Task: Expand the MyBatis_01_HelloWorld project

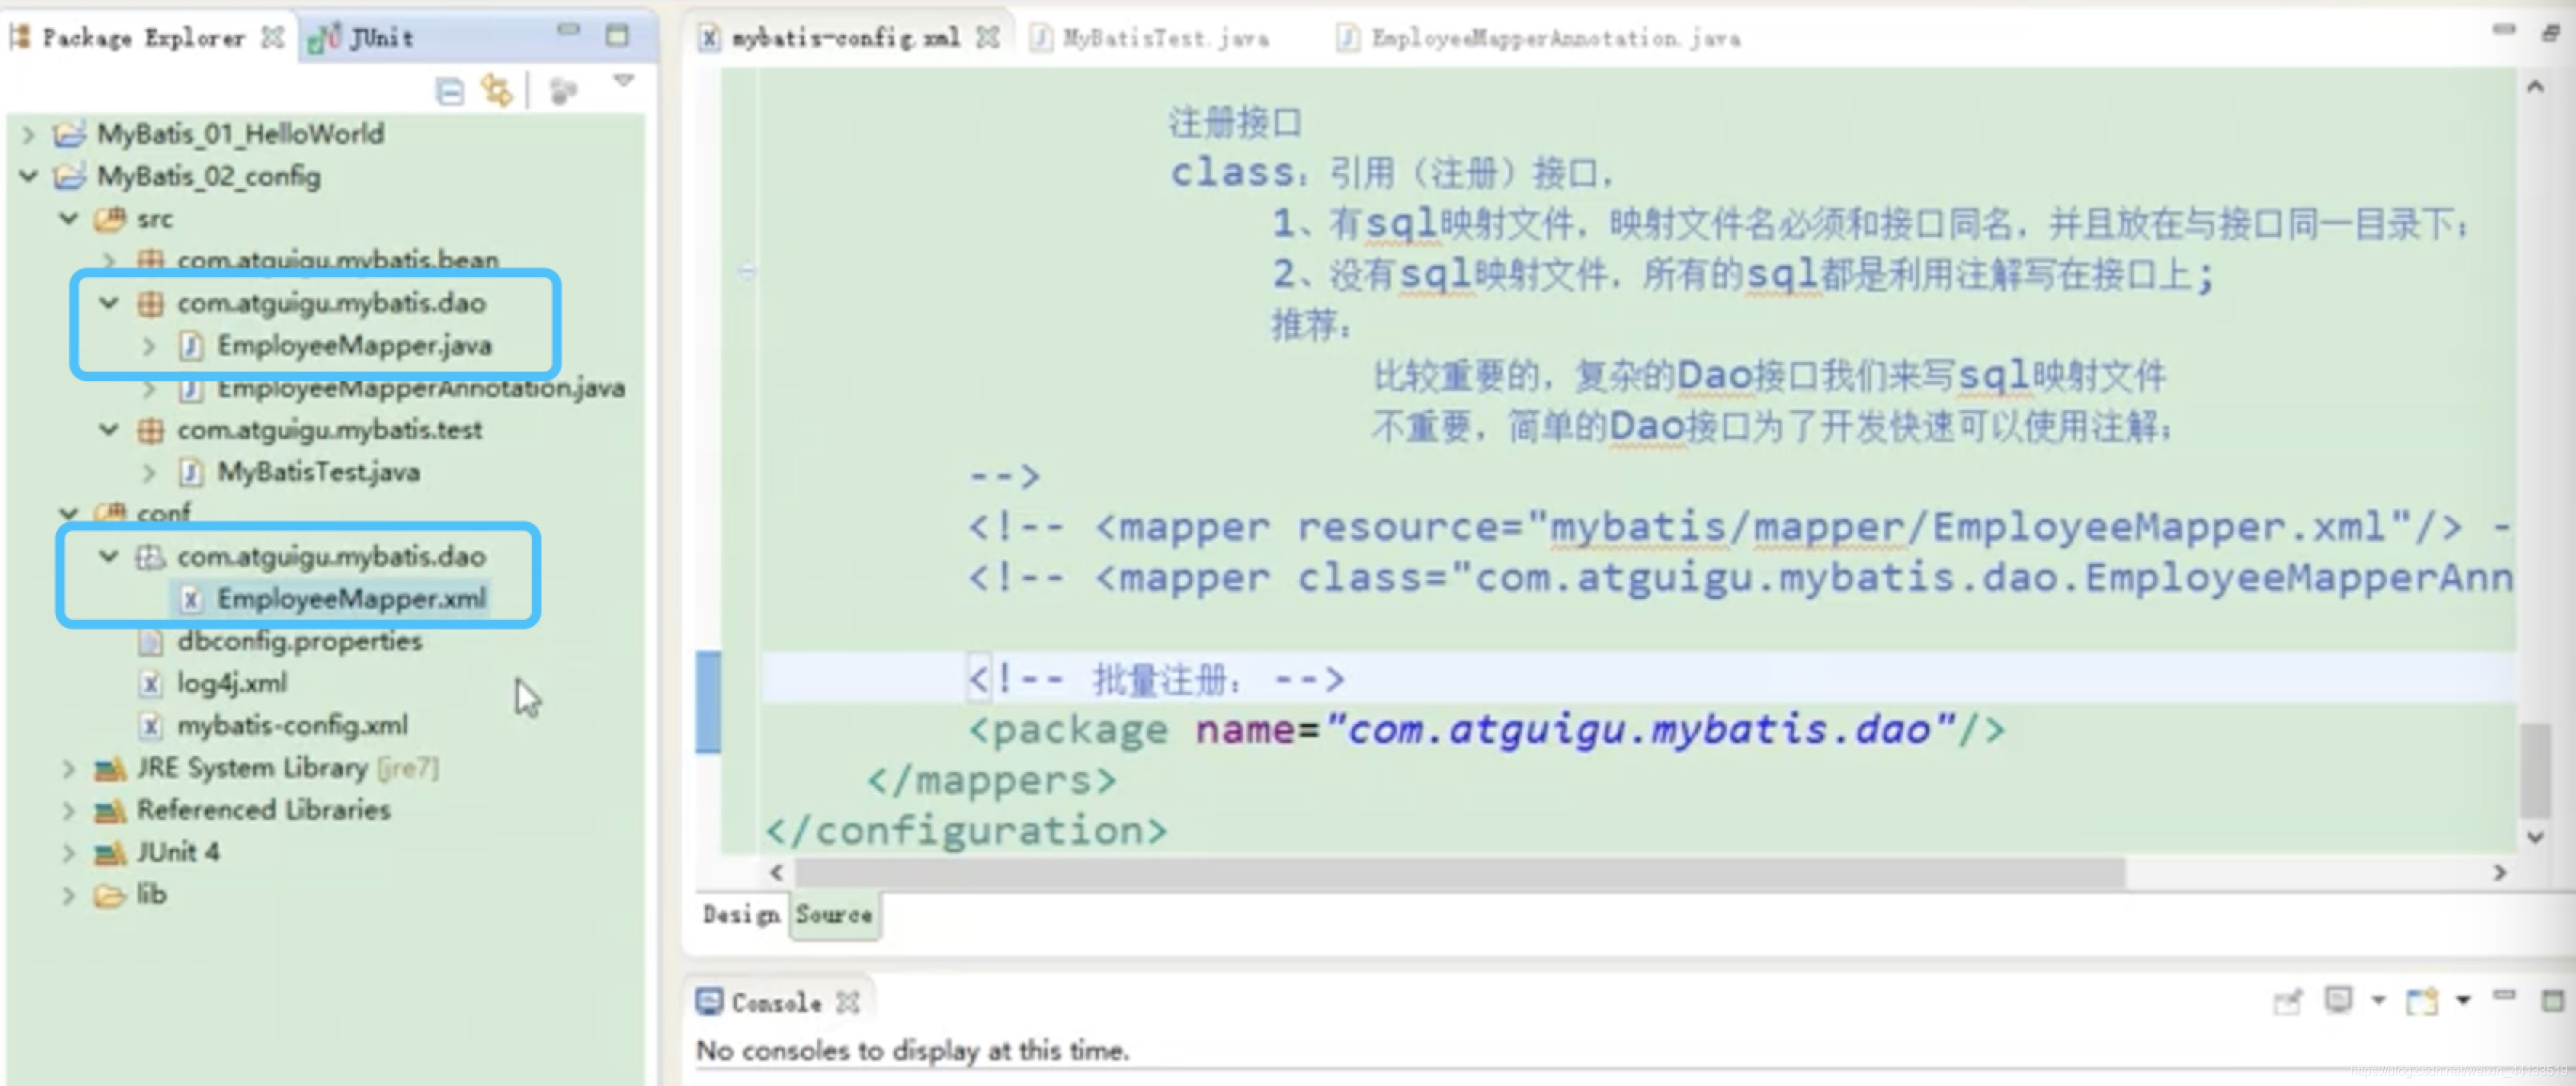Action: point(28,134)
